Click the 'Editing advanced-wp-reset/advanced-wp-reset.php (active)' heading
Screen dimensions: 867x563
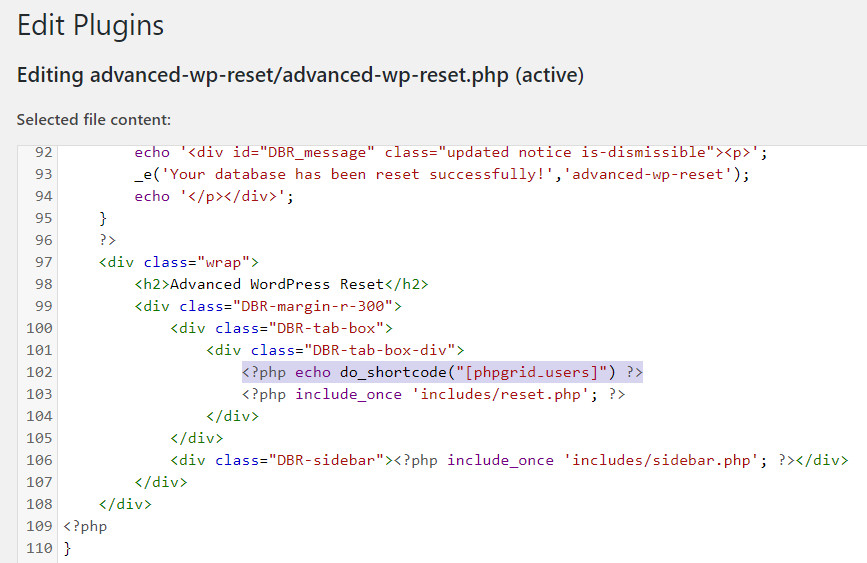[300, 75]
